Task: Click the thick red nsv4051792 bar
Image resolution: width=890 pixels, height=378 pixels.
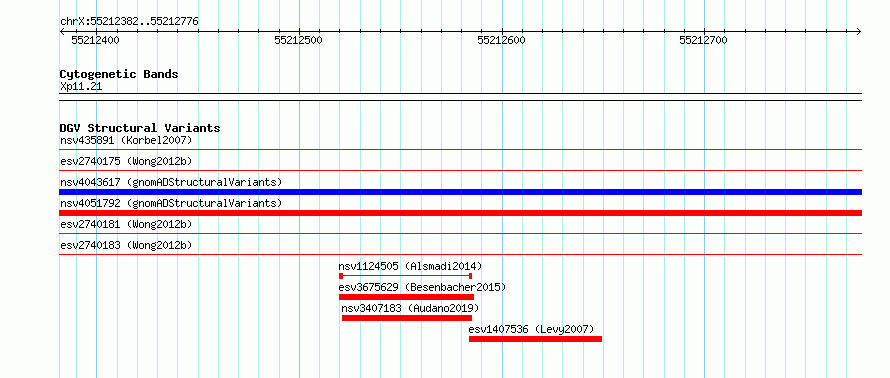Action: coord(460,213)
